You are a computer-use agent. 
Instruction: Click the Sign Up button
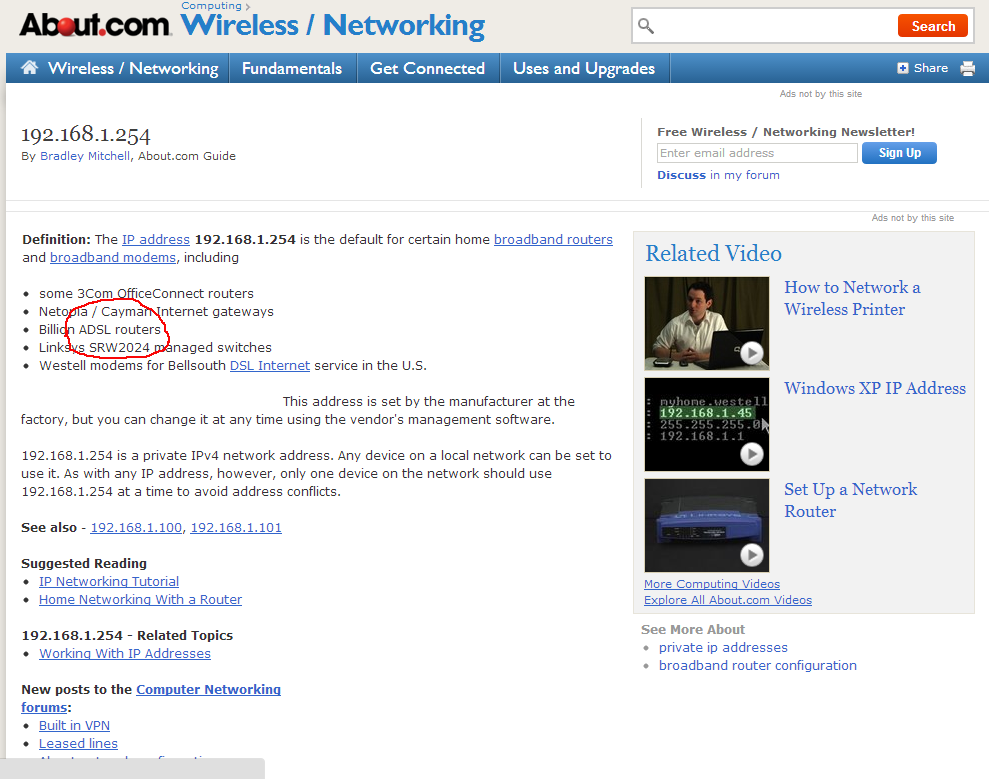click(899, 153)
